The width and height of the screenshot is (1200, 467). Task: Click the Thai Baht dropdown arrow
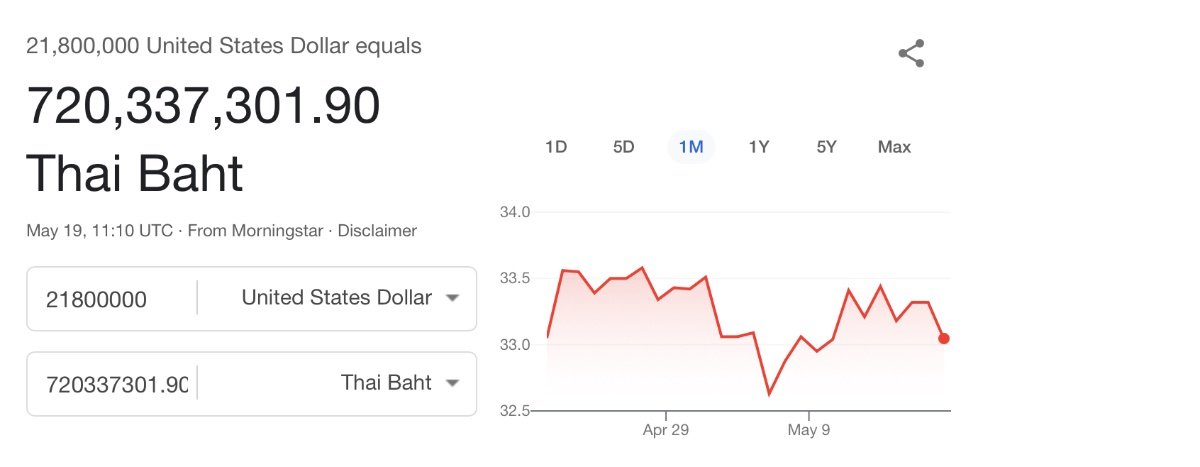click(x=452, y=383)
